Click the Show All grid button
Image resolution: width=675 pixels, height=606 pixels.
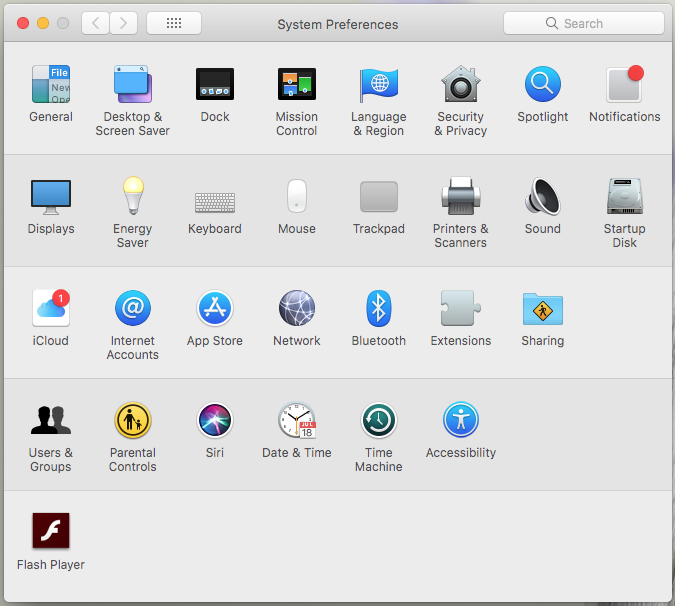174,23
